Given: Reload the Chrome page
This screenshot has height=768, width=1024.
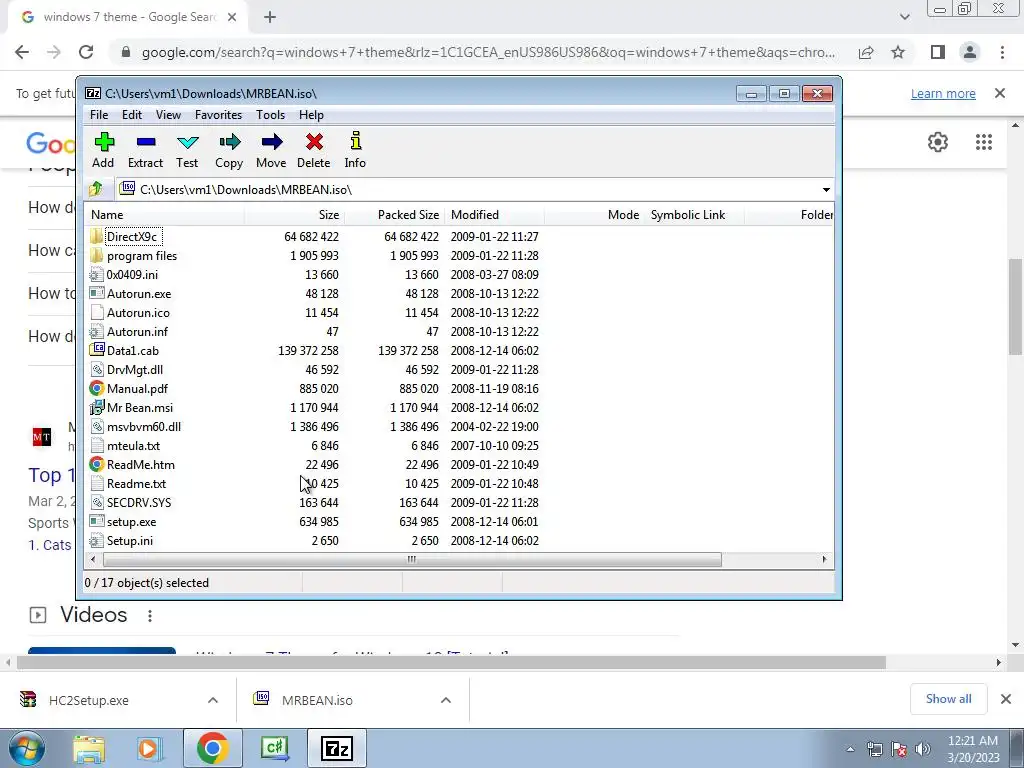Looking at the screenshot, I should click(x=86, y=52).
